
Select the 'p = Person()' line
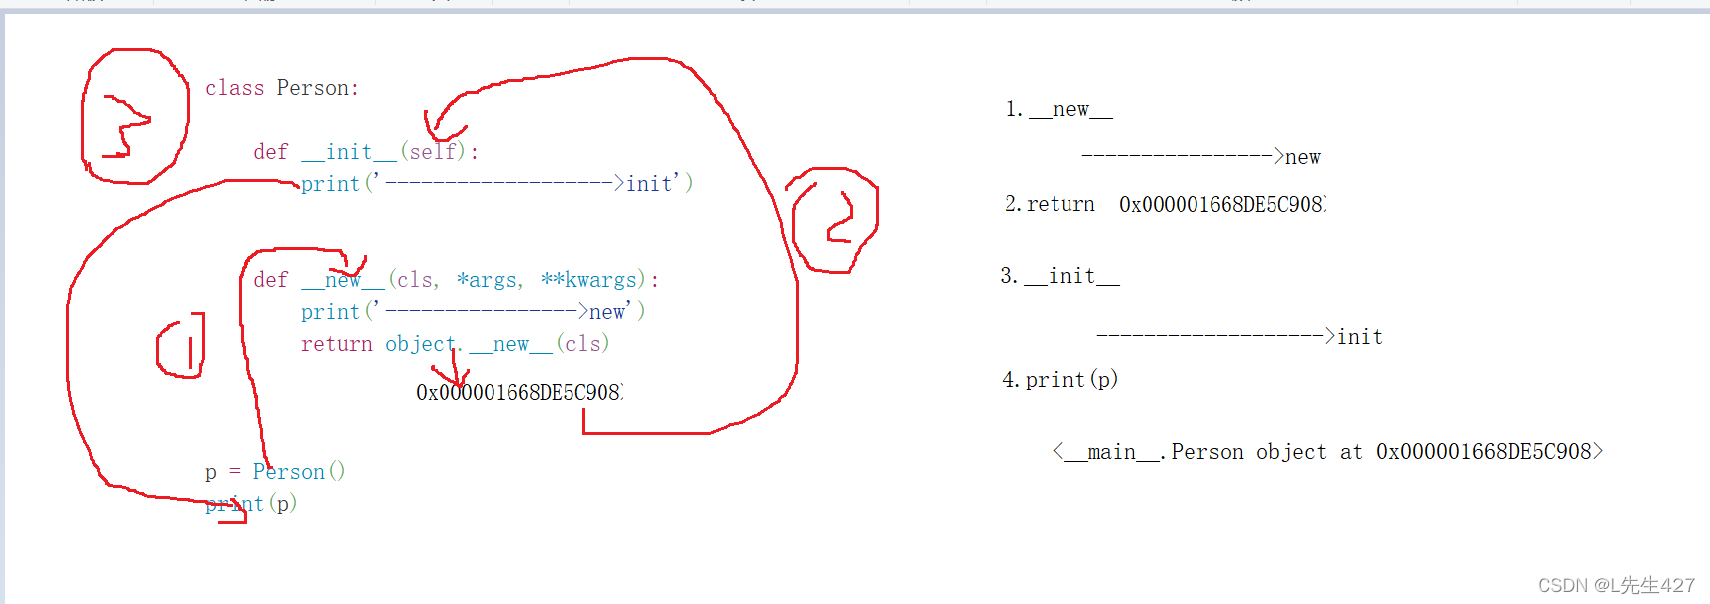coord(275,472)
